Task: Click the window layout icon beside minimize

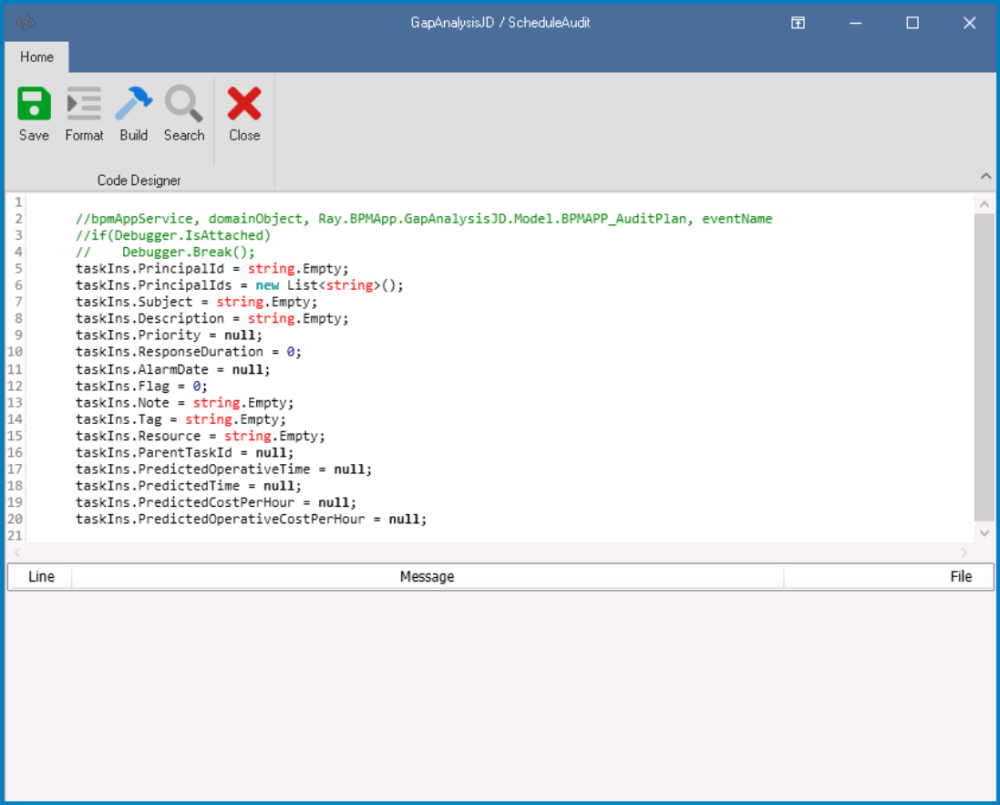Action: point(797,22)
